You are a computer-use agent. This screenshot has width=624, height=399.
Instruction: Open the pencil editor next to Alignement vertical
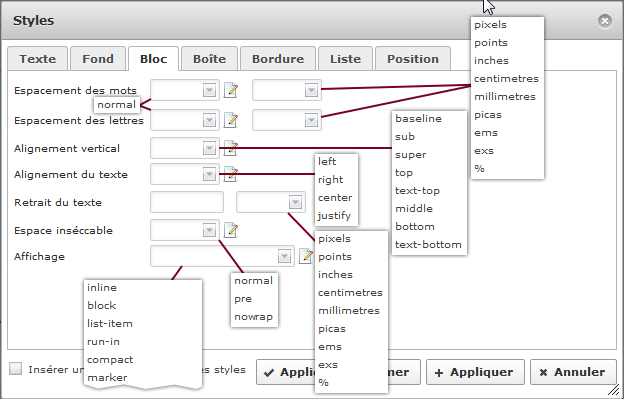[x=231, y=148]
